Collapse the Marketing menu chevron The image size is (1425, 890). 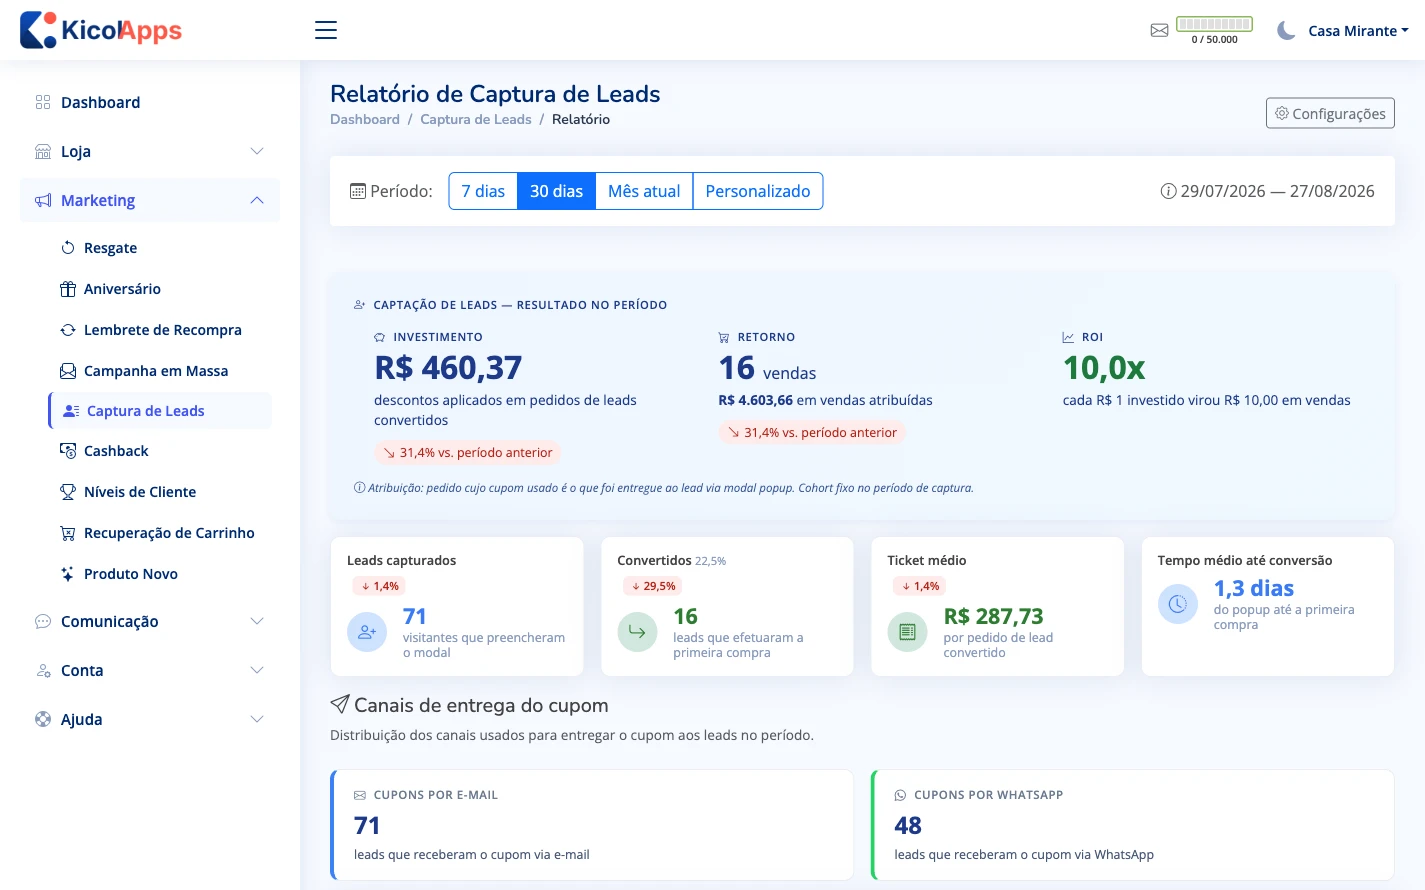257,200
